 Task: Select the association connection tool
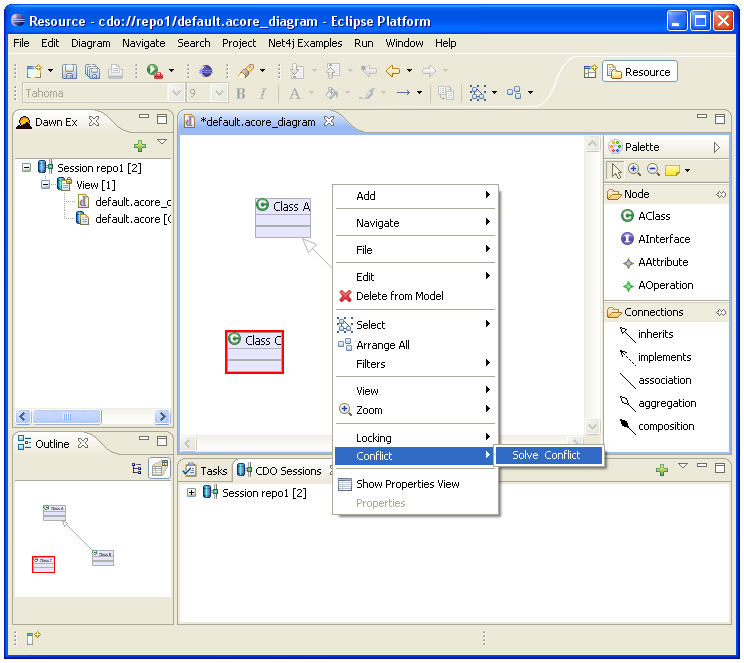[x=655, y=381]
